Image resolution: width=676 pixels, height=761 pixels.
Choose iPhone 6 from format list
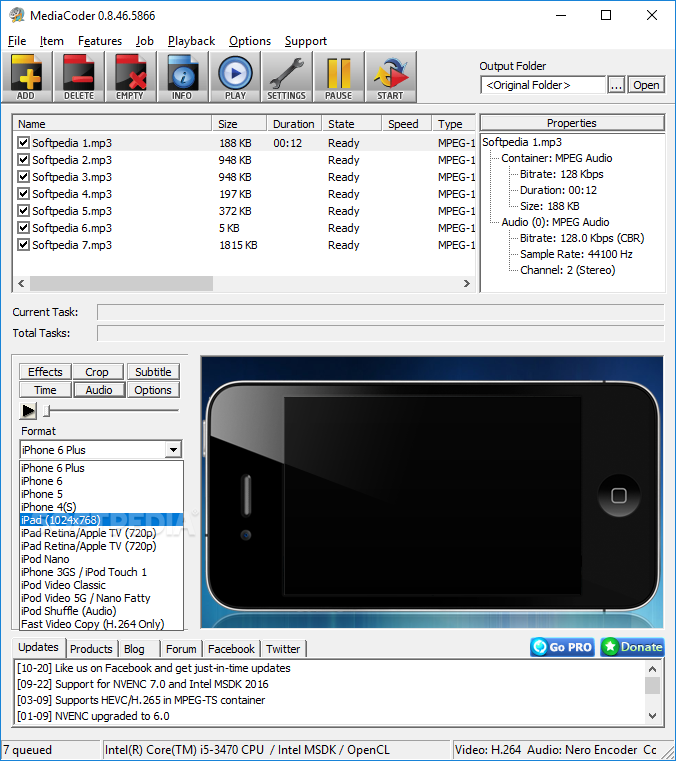101,481
